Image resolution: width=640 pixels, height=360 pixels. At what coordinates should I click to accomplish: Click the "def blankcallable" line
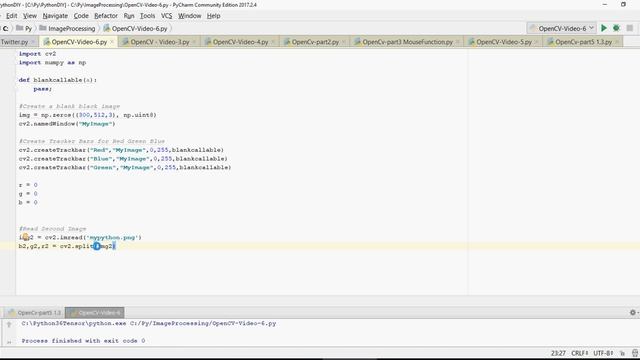click(58, 80)
